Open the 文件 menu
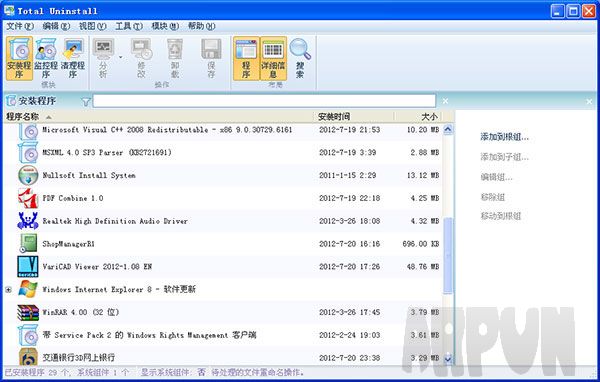600x382 pixels. pos(20,26)
